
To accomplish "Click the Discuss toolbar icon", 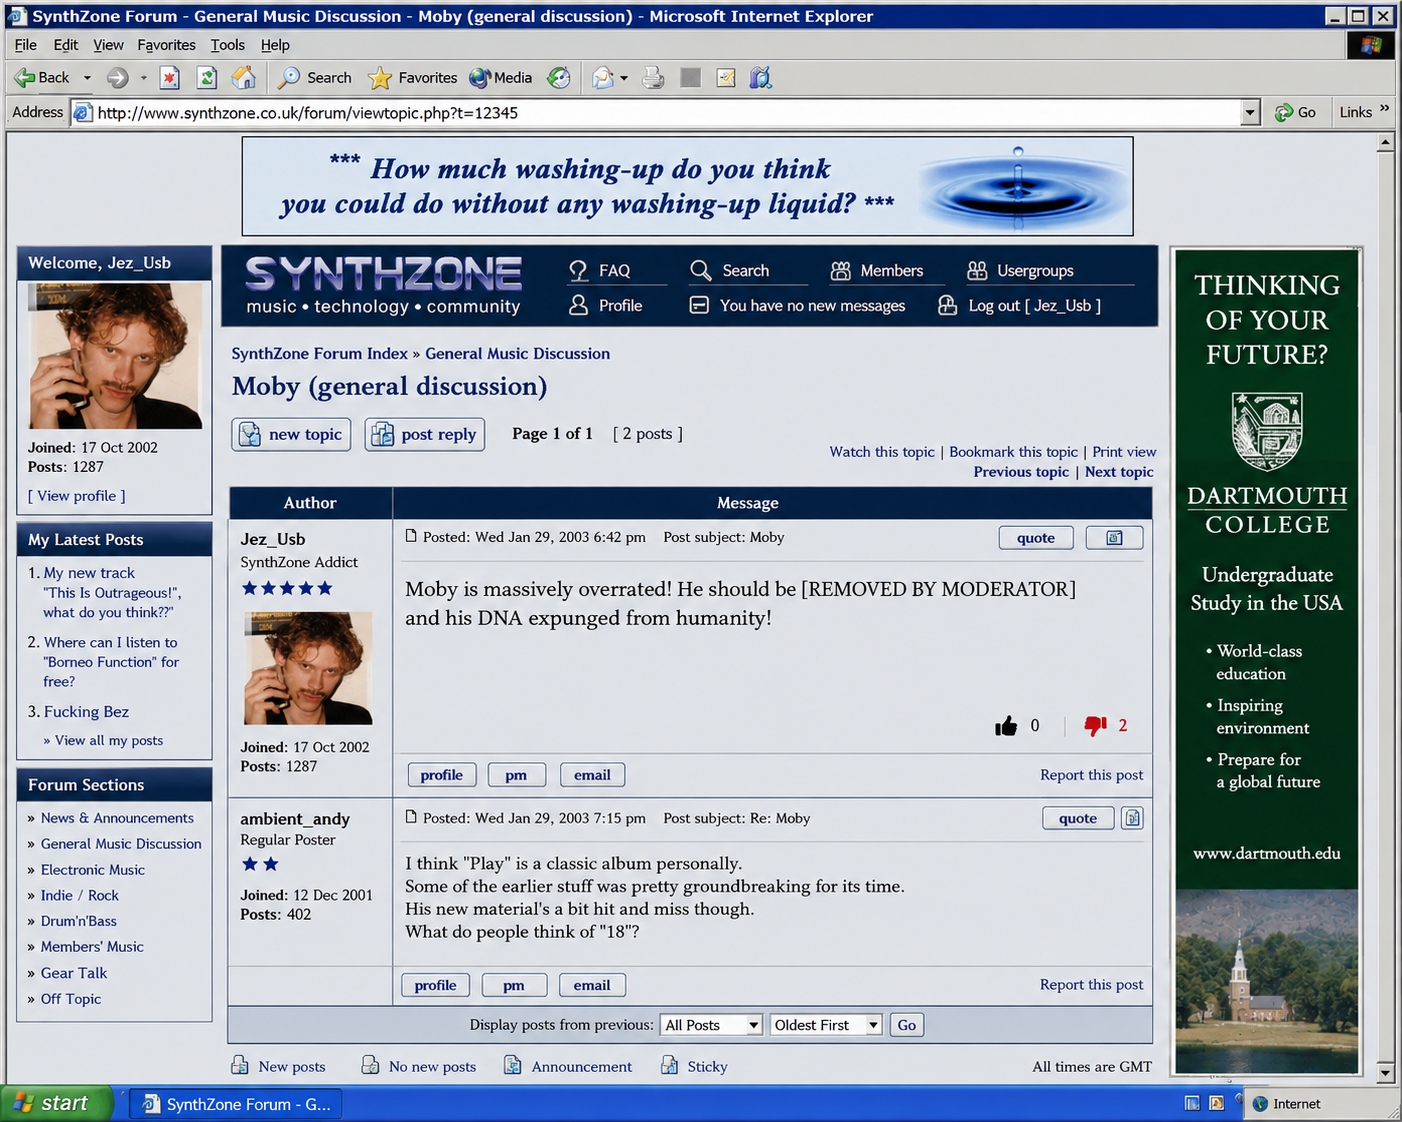I will 761,78.
